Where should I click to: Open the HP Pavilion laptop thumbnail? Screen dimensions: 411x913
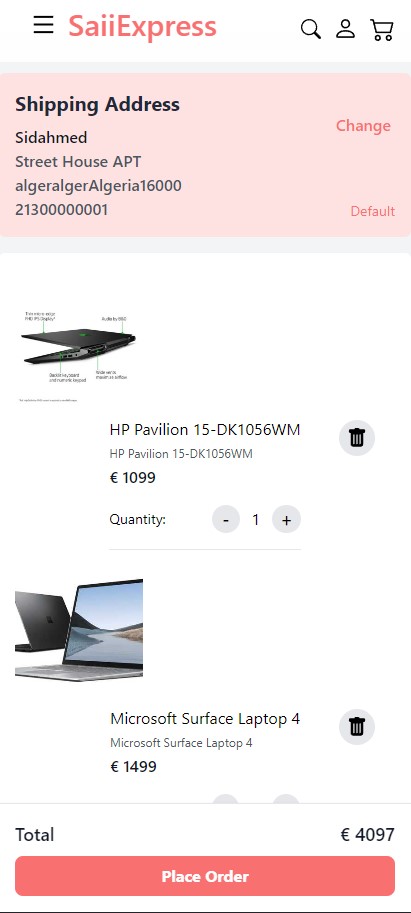[79, 355]
